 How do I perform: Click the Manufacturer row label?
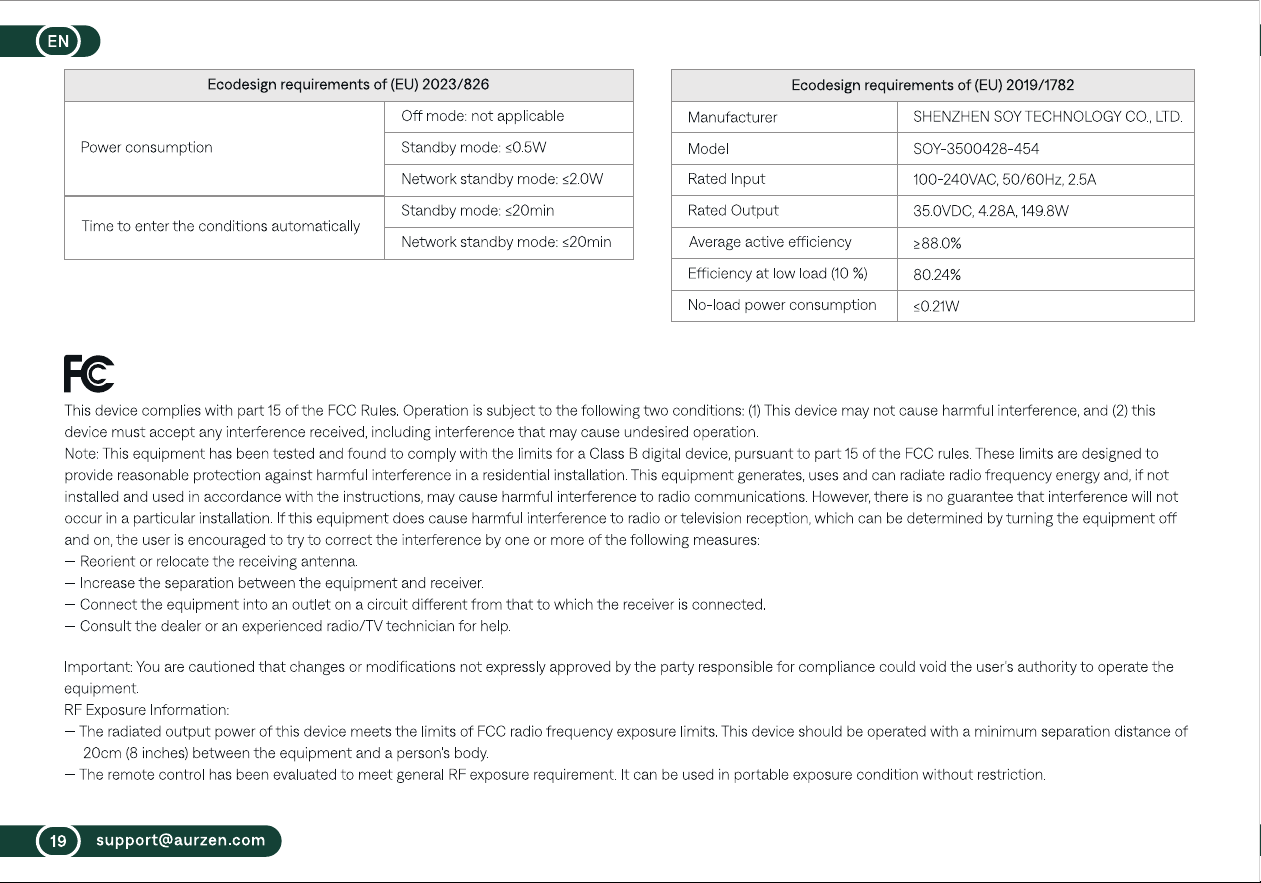(x=733, y=117)
